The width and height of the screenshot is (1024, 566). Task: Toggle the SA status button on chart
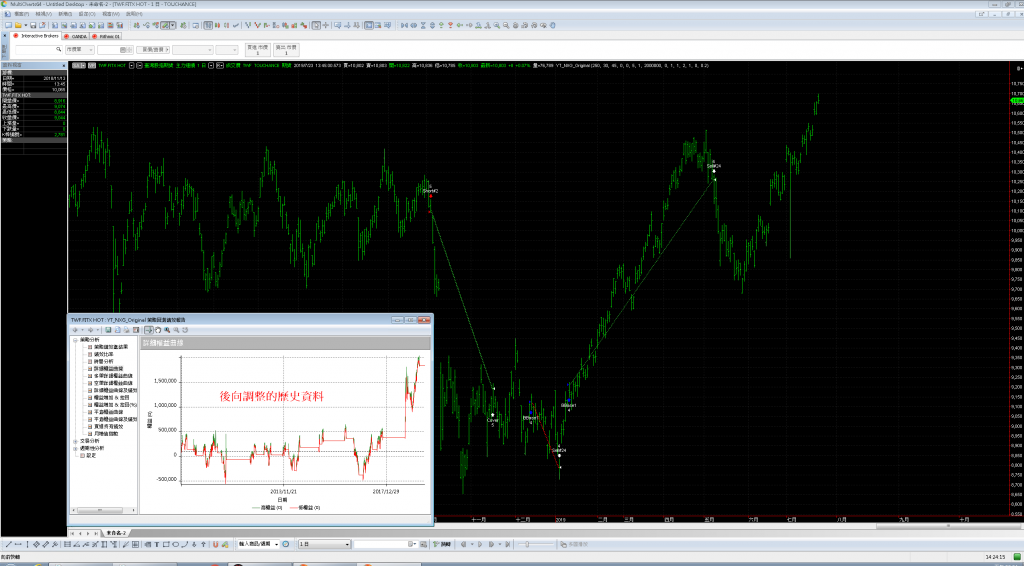click(x=78, y=65)
